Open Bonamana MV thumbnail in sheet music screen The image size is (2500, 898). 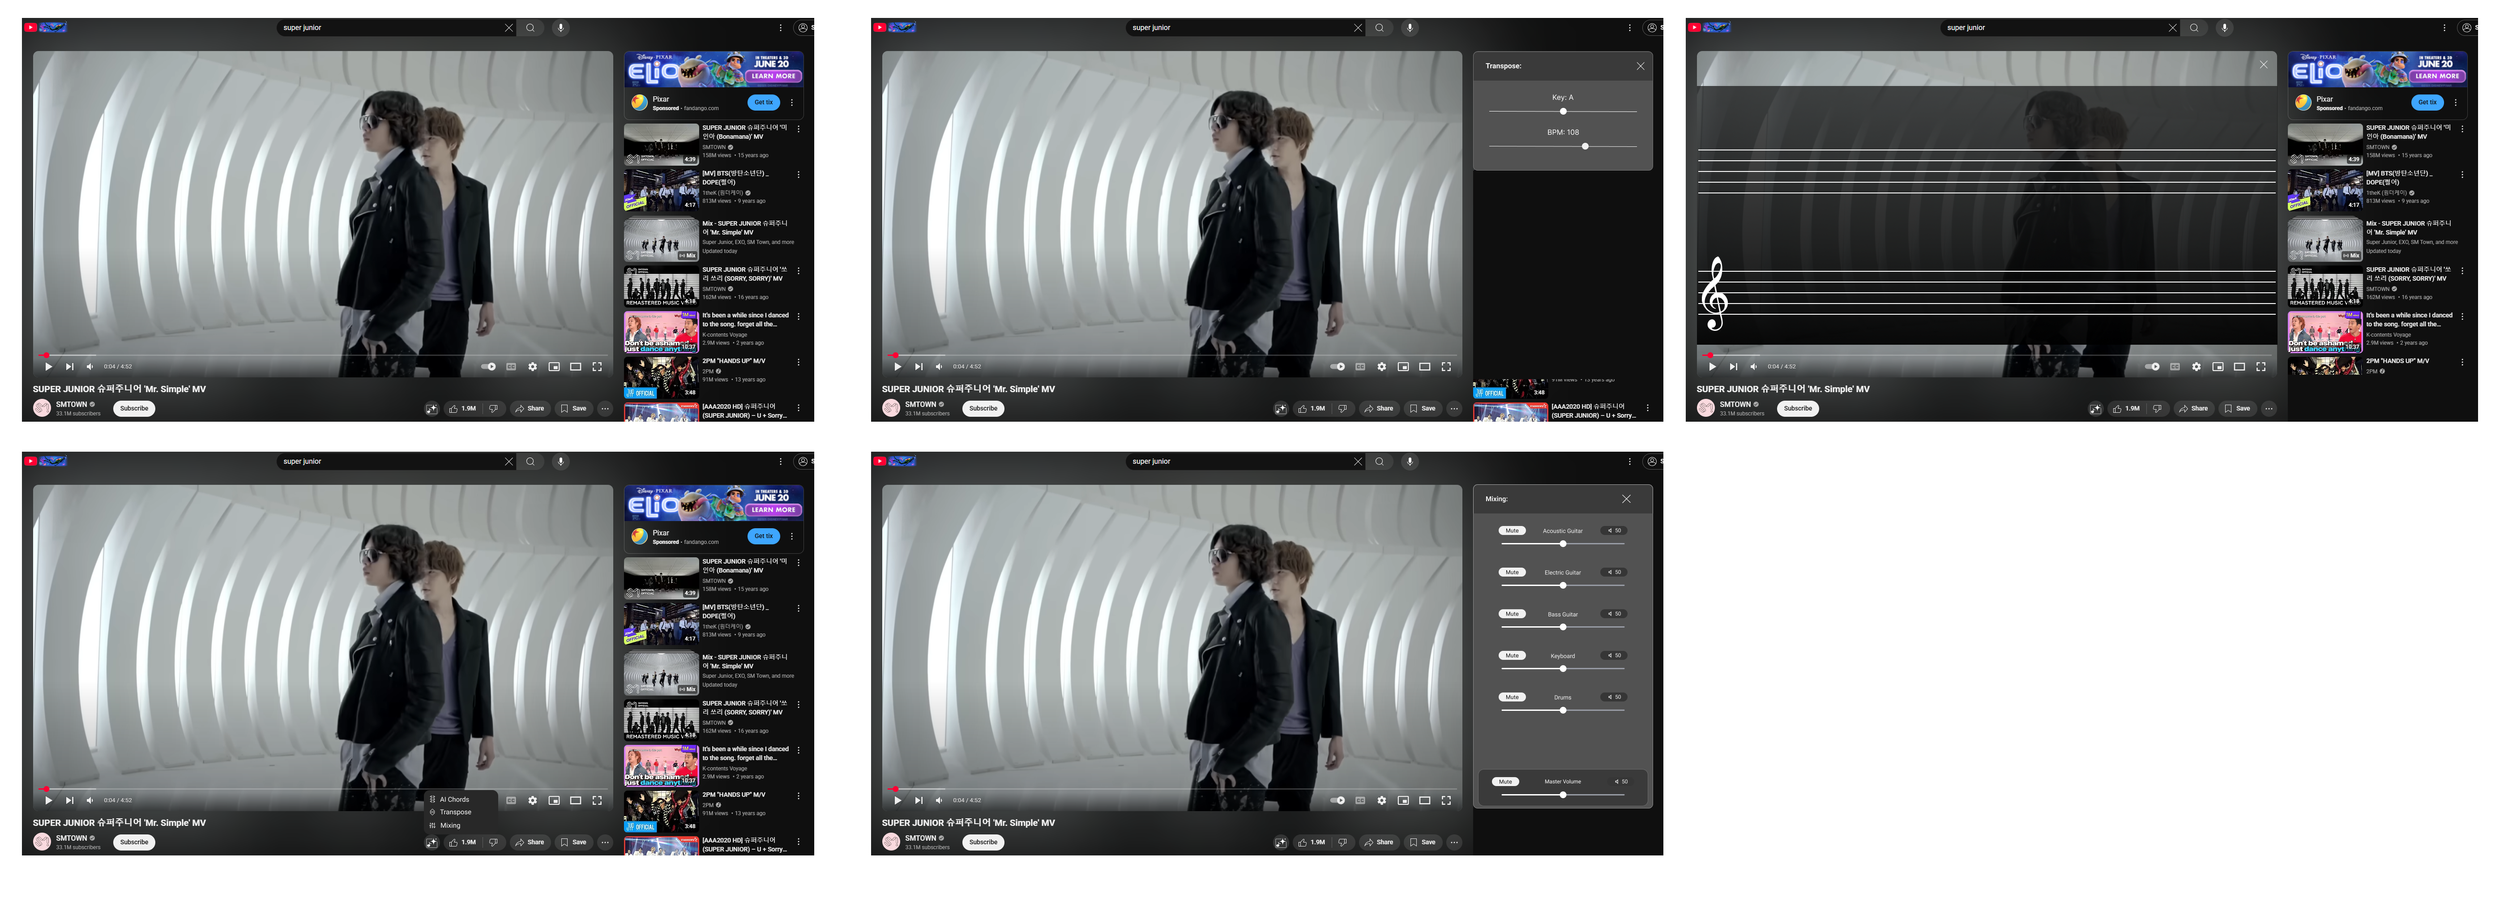click(2325, 144)
